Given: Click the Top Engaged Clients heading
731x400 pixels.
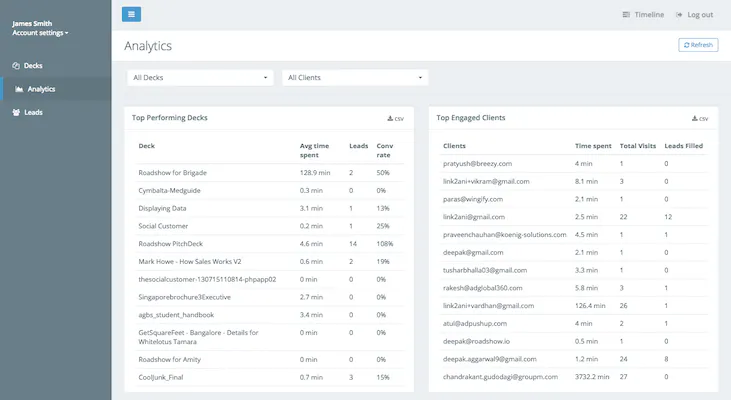Looking at the screenshot, I should click(471, 118).
